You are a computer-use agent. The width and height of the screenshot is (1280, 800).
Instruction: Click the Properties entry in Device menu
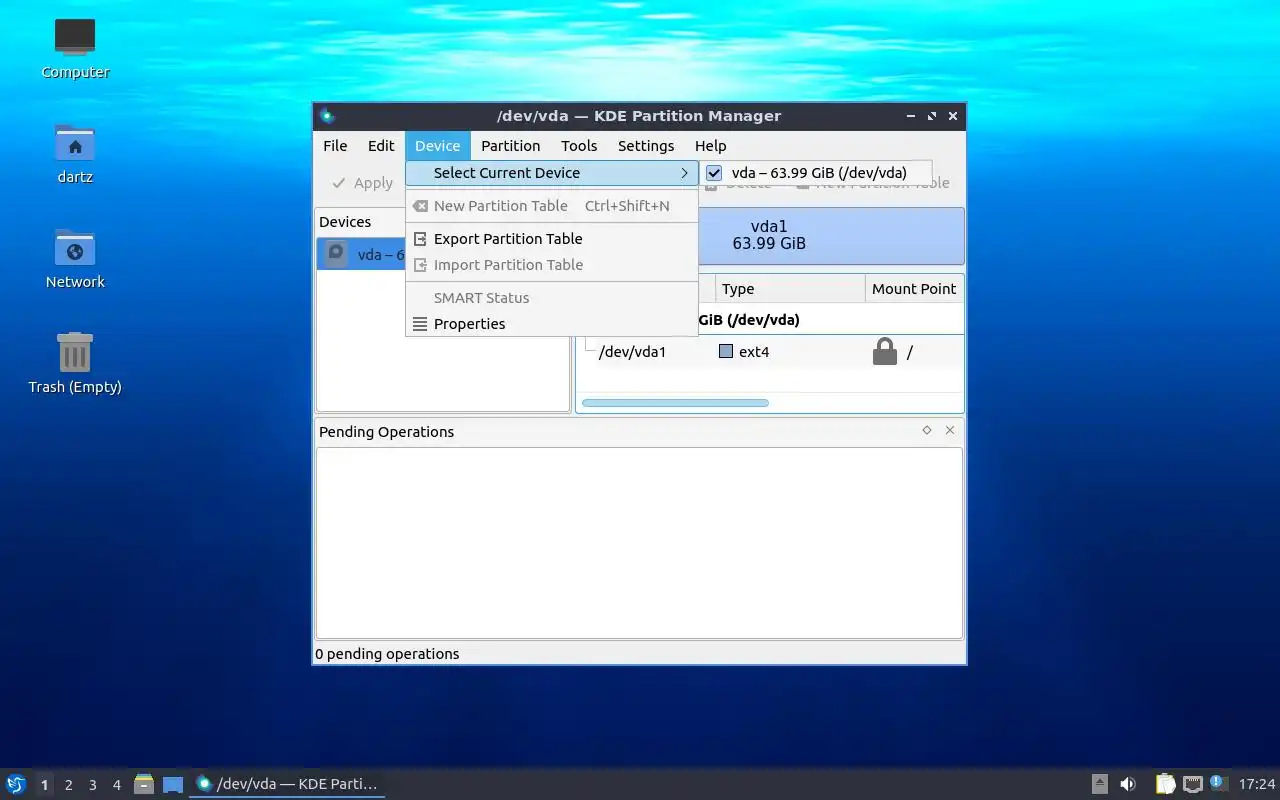point(551,324)
